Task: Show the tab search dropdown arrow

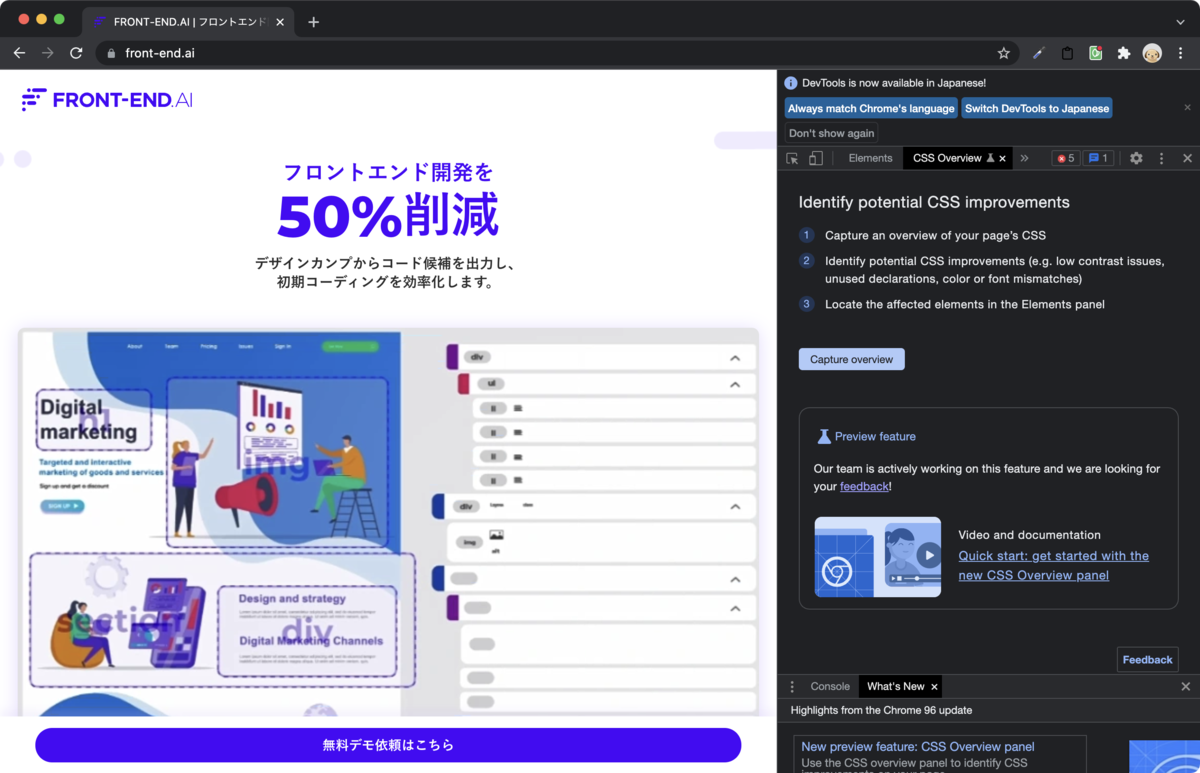Action: [1180, 21]
